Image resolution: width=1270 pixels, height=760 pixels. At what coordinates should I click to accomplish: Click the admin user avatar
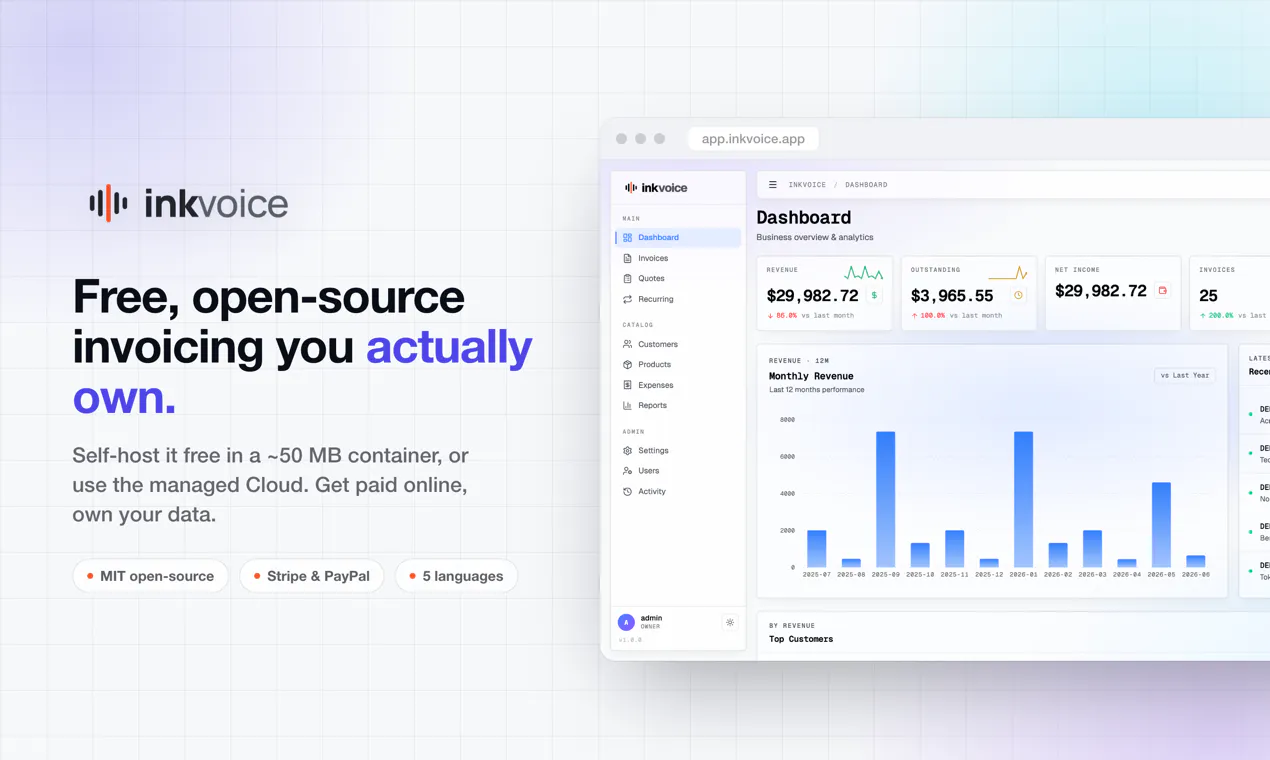(626, 622)
